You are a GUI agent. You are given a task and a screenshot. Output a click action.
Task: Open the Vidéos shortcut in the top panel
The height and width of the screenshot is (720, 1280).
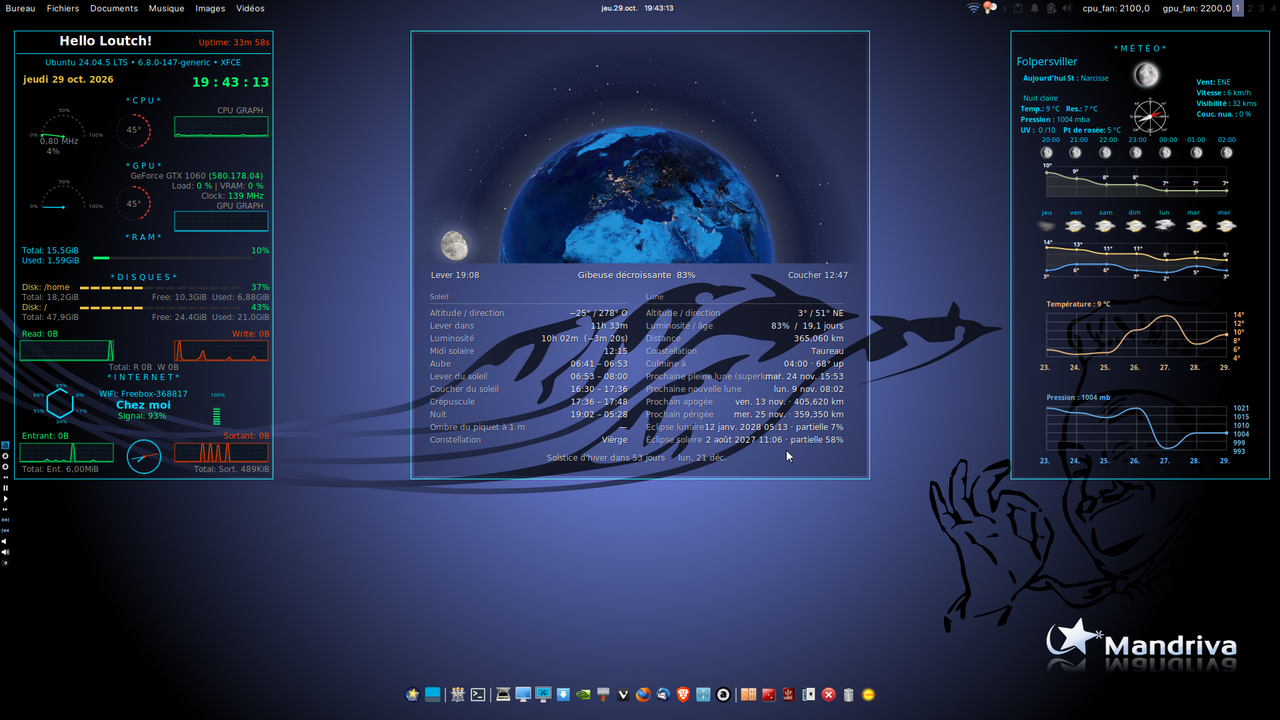coord(250,8)
